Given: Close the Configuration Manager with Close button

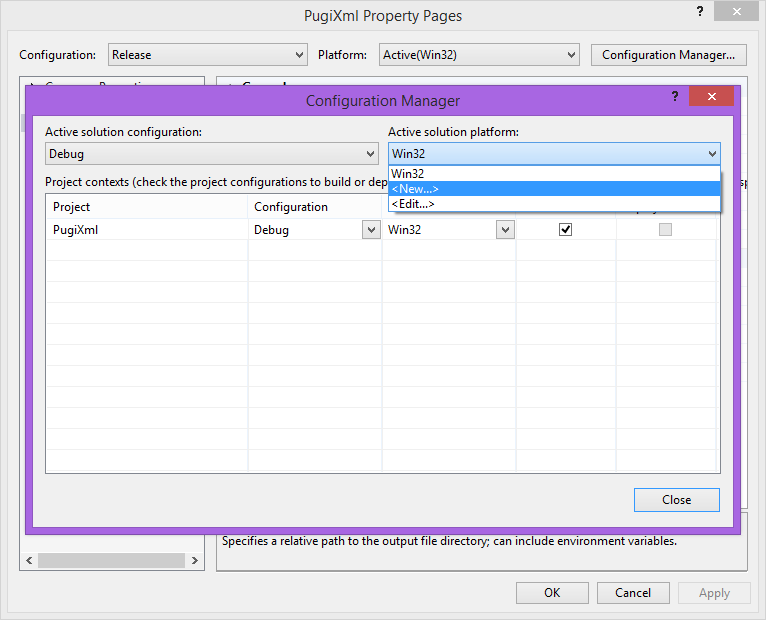Looking at the screenshot, I should tap(677, 500).
